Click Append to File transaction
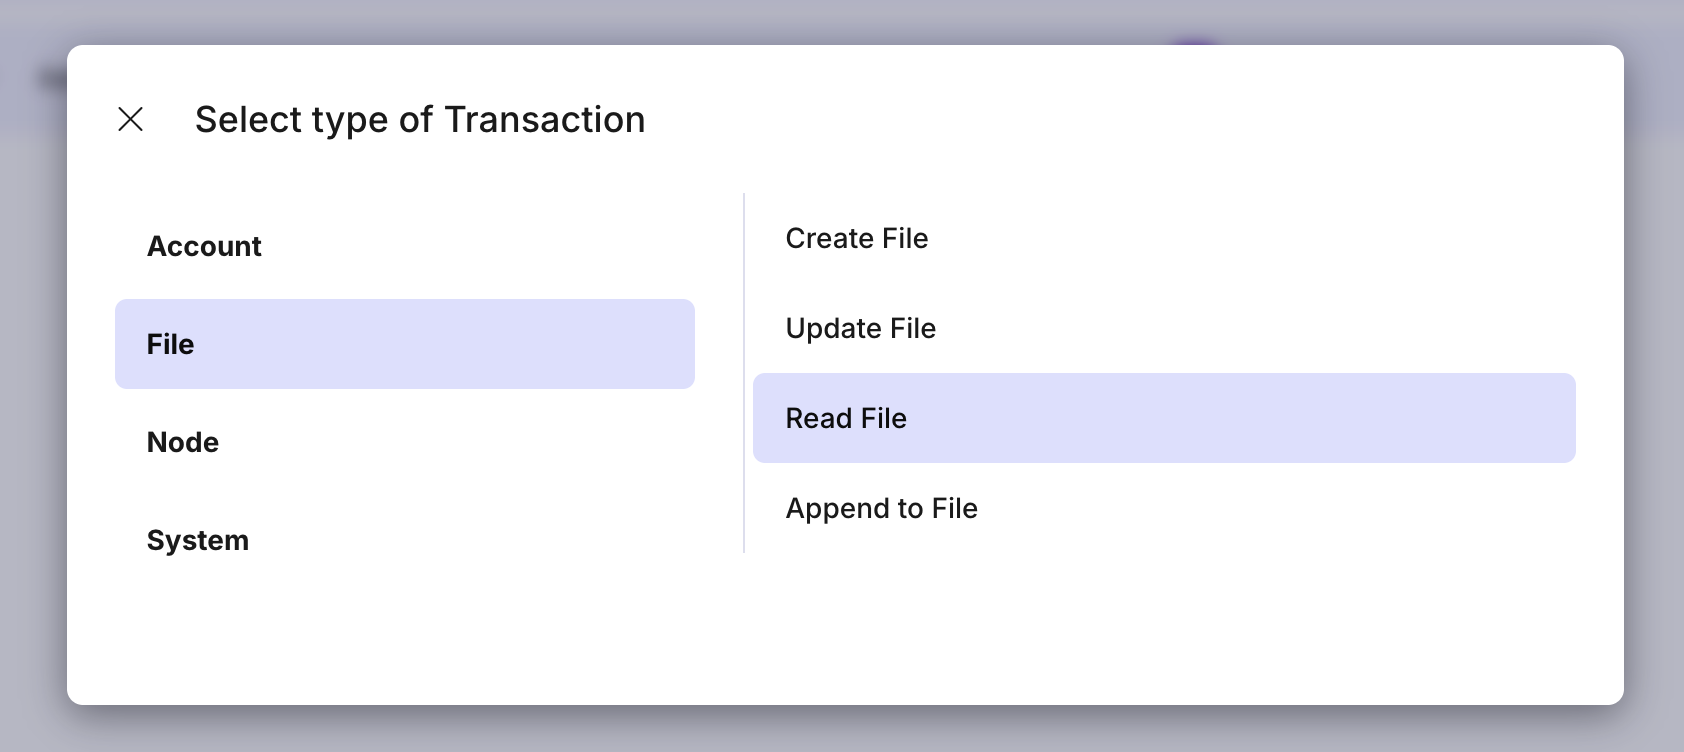Image resolution: width=1684 pixels, height=752 pixels. coord(882,508)
